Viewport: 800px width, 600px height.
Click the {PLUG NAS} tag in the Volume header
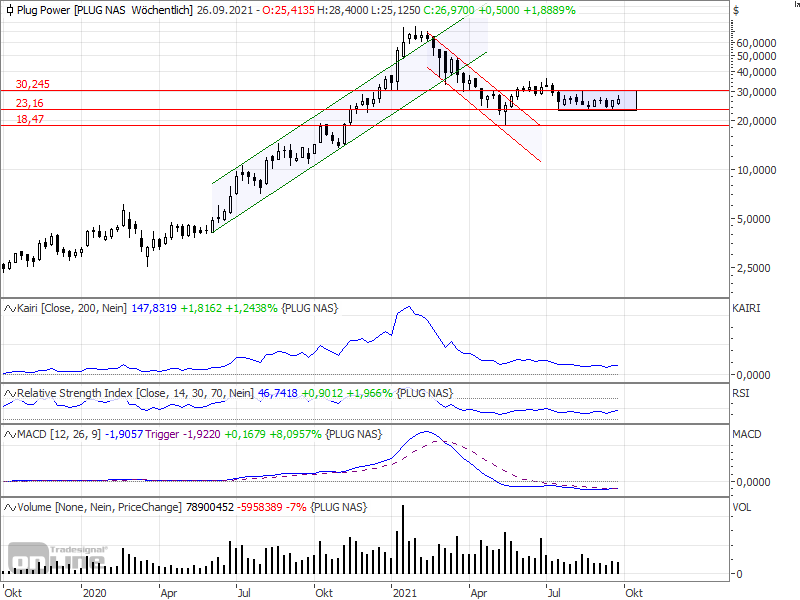pyautogui.click(x=339, y=507)
